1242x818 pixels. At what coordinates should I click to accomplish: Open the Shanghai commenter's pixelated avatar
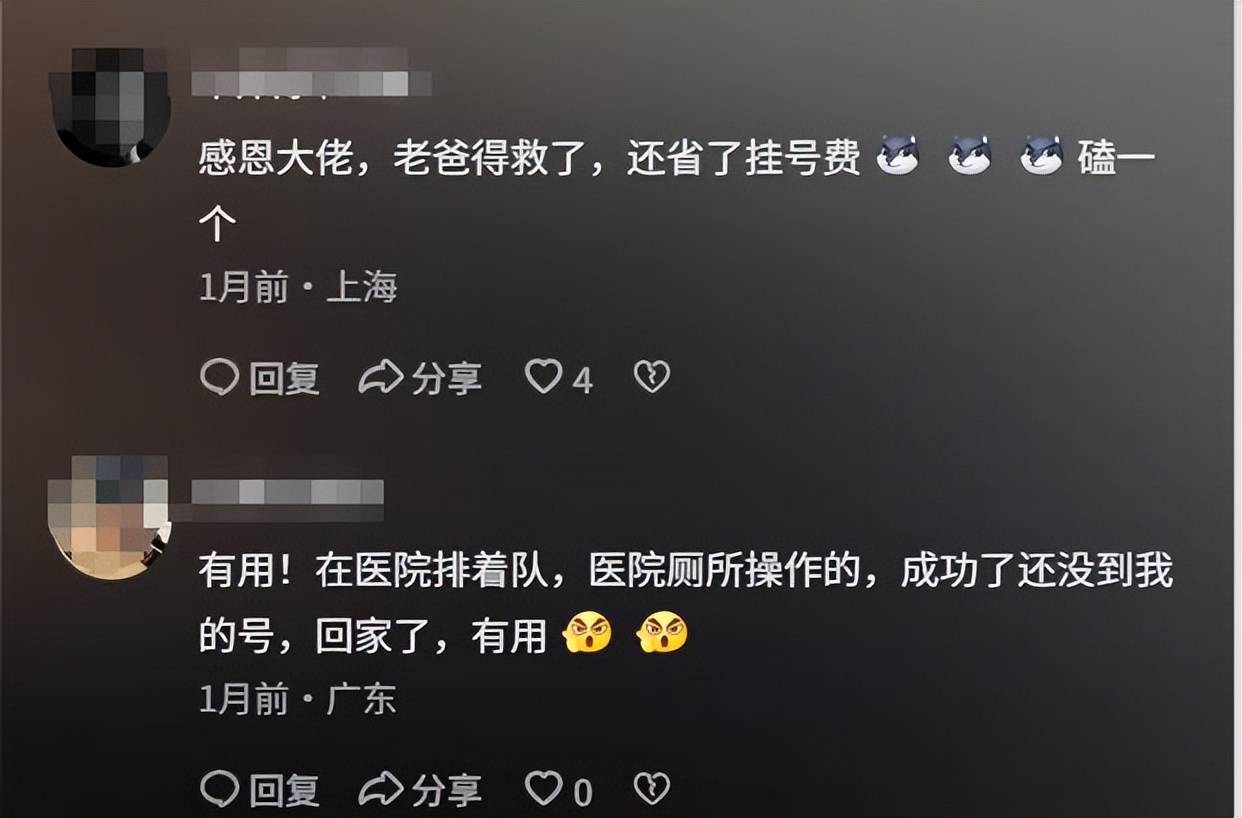(x=110, y=105)
